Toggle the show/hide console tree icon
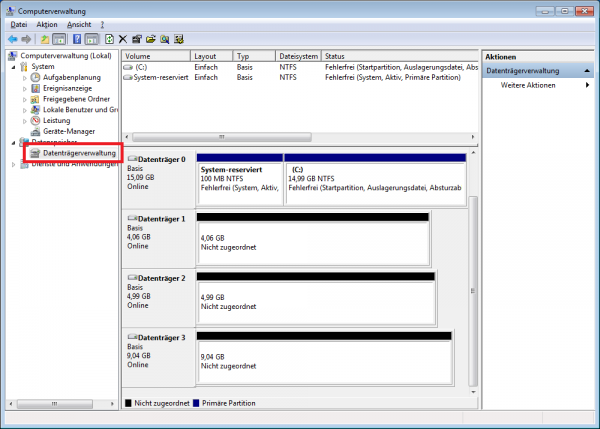Screen dimensions: 600x429 pos(59,39)
